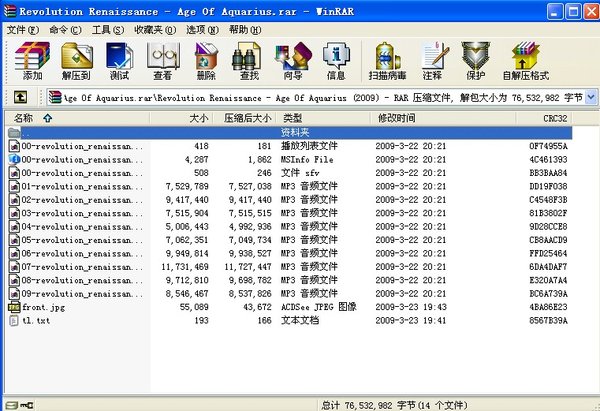Screen dimensions: 600x411
Task: Click the address bar path field
Action: pyautogui.click(x=322, y=98)
